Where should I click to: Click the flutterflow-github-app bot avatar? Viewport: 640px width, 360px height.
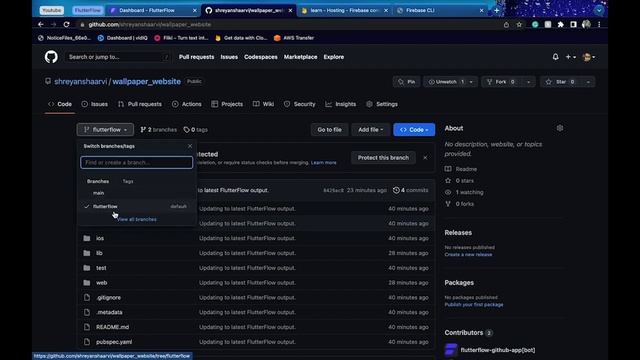[x=451, y=350]
